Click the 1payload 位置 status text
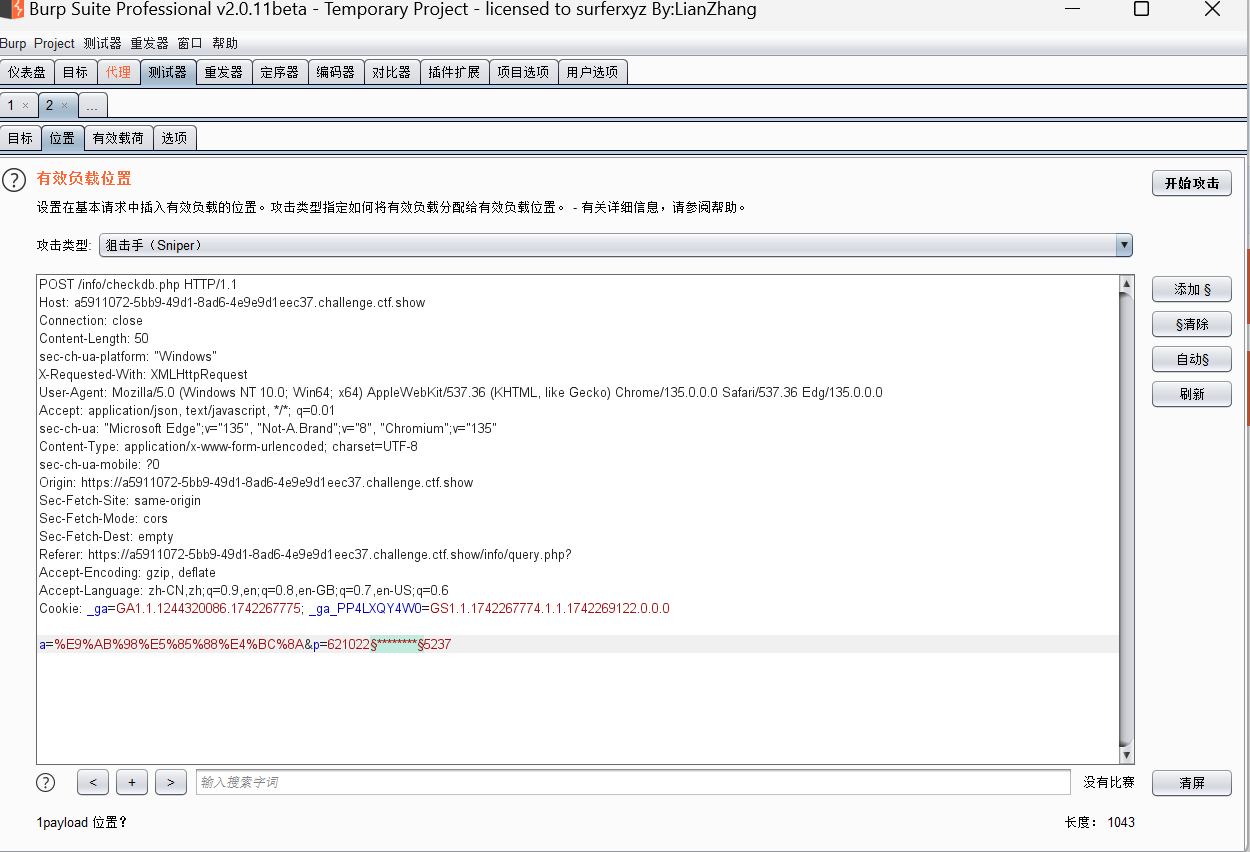 pyautogui.click(x=82, y=822)
